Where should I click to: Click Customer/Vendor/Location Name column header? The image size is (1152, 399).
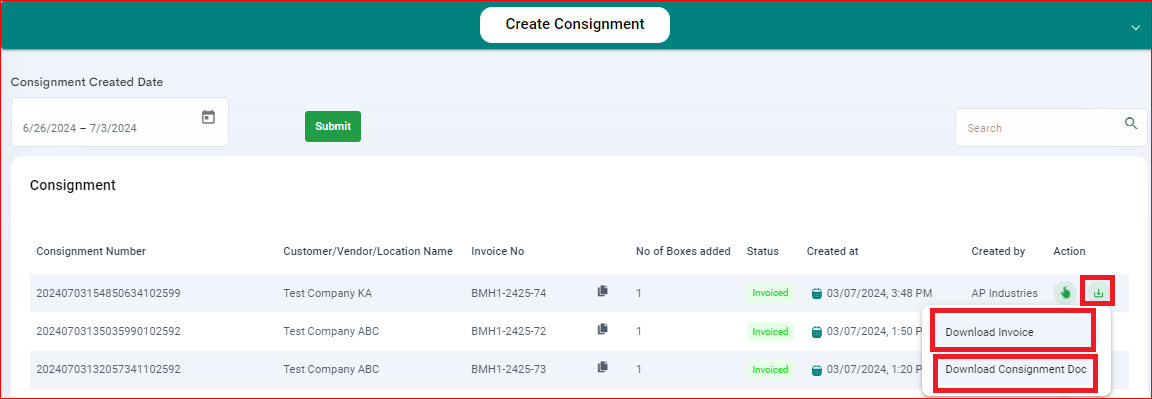[368, 251]
